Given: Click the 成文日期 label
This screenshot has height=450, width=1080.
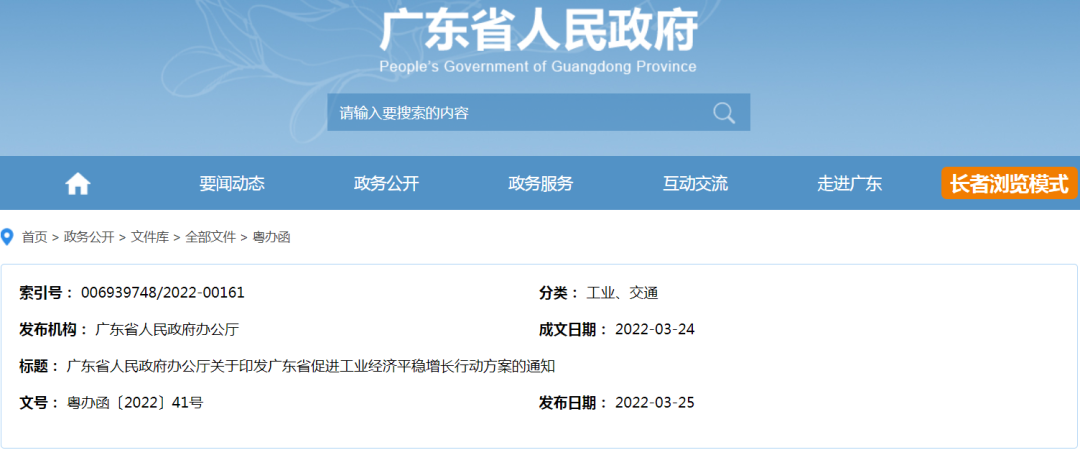Looking at the screenshot, I should point(574,329).
